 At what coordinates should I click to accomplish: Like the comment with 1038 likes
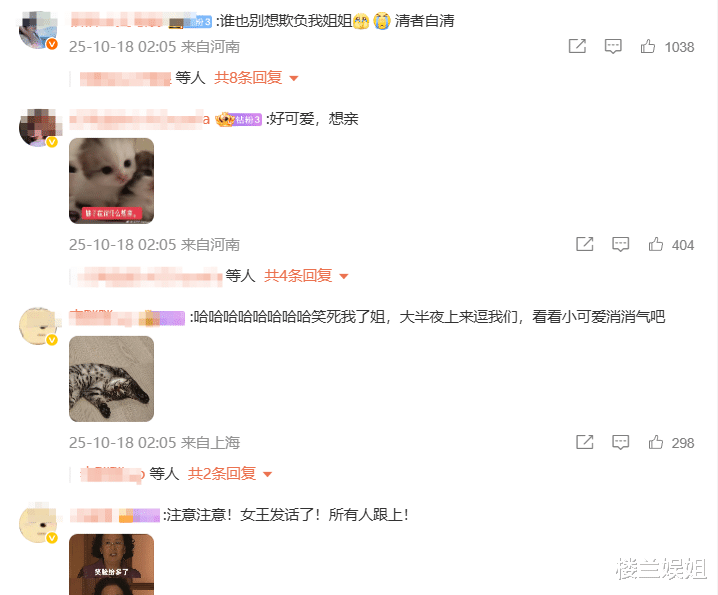647,47
